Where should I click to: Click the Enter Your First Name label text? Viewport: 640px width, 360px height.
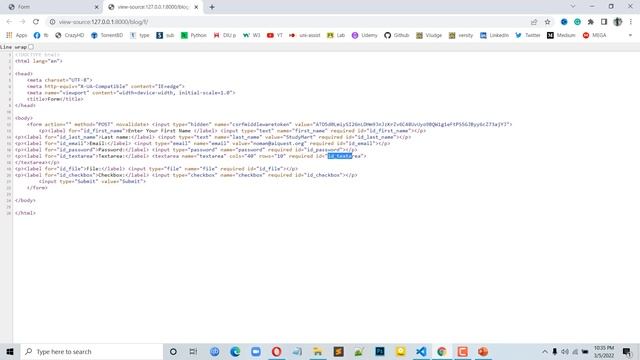(x=159, y=131)
